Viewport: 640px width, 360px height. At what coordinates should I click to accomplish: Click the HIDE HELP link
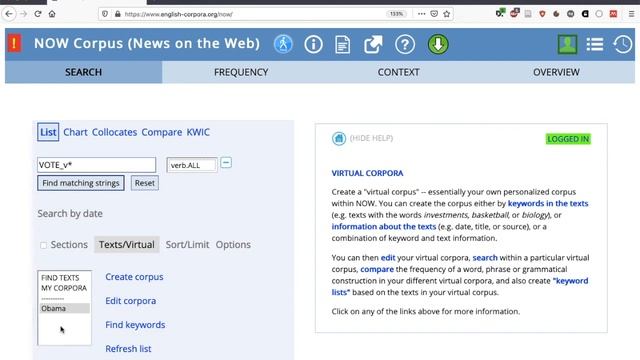click(371, 138)
